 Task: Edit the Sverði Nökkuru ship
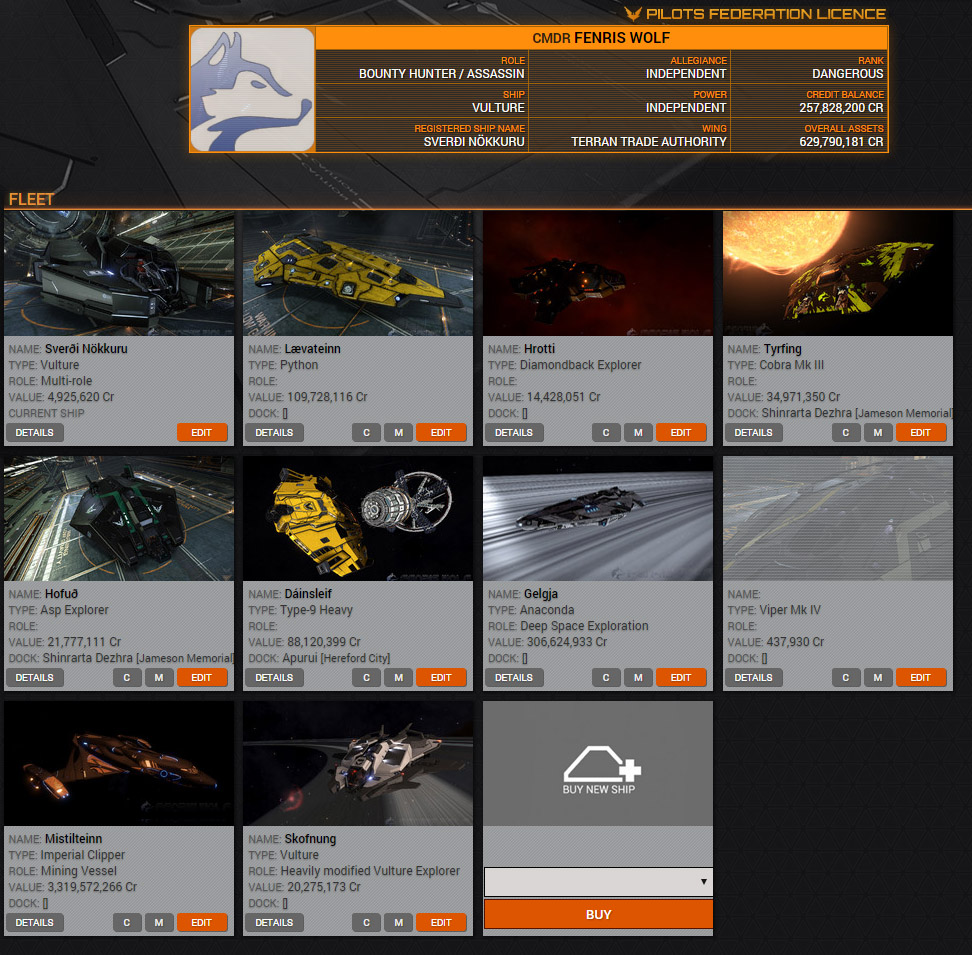click(202, 433)
